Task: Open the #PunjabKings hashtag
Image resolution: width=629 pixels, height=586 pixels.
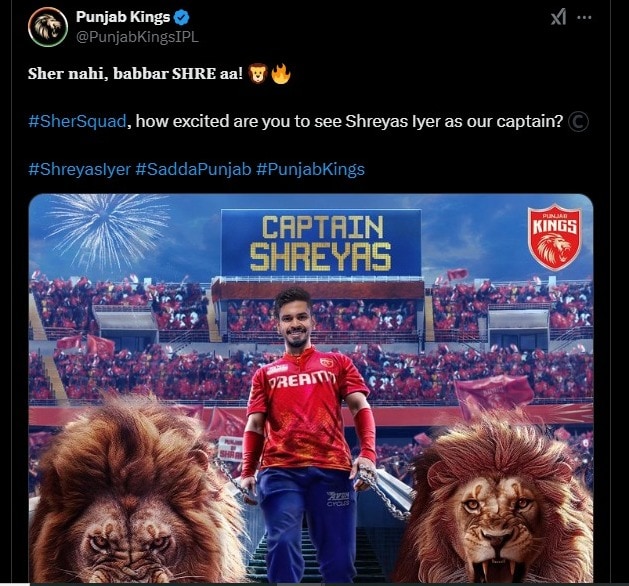Action: (x=310, y=169)
